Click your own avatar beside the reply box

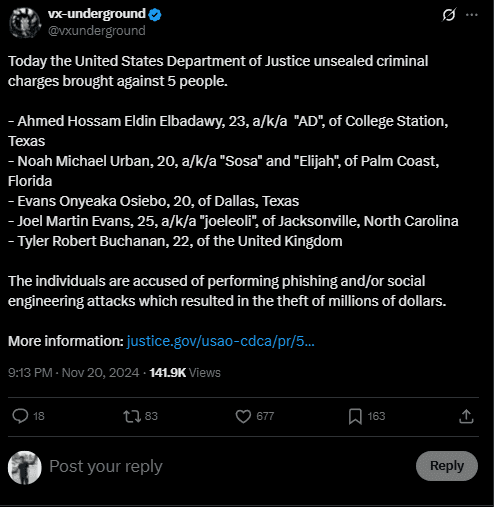[x=25, y=467]
